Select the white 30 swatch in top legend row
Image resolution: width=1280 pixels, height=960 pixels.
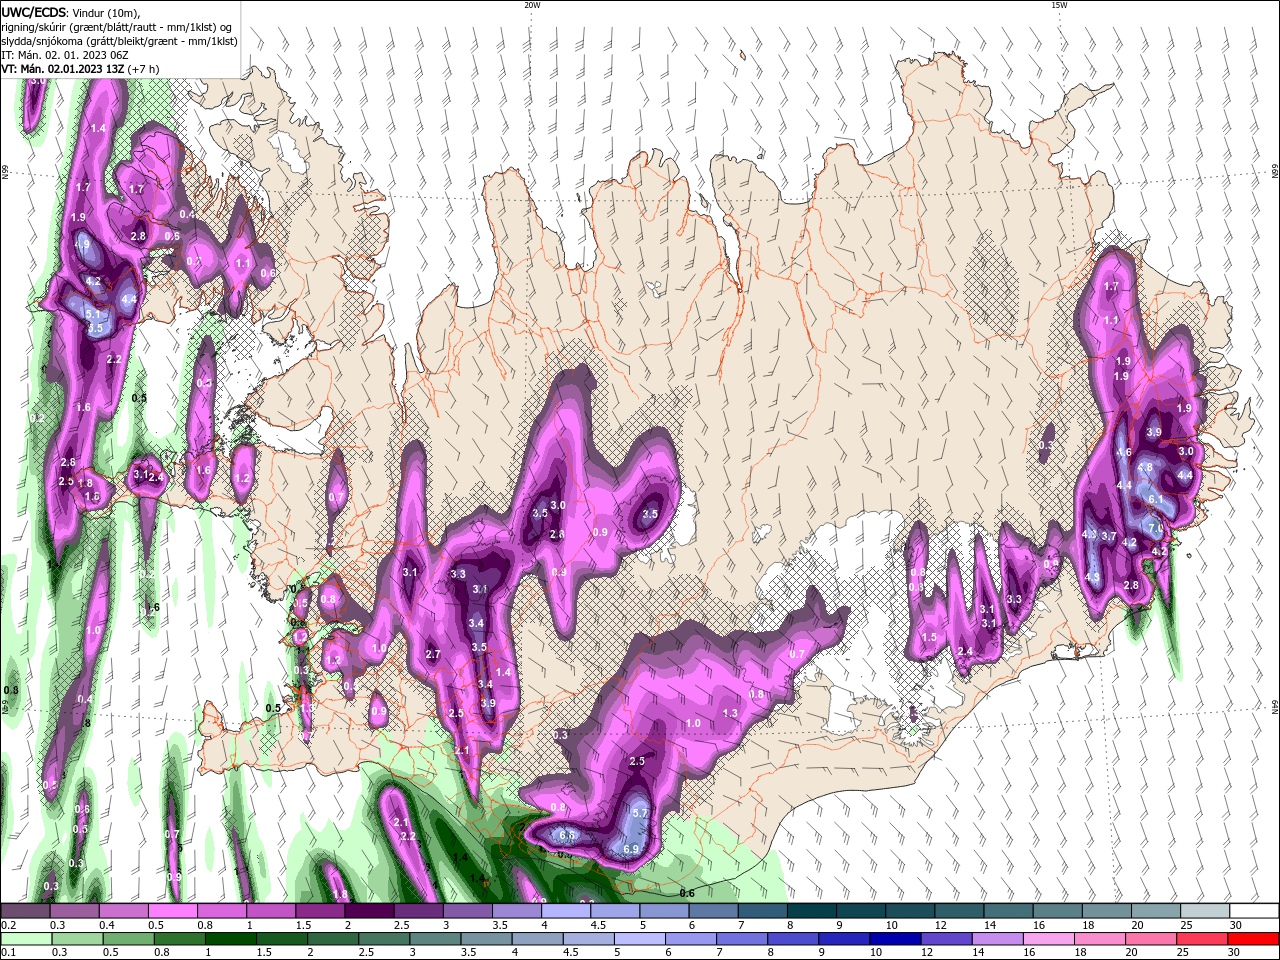(1252, 911)
